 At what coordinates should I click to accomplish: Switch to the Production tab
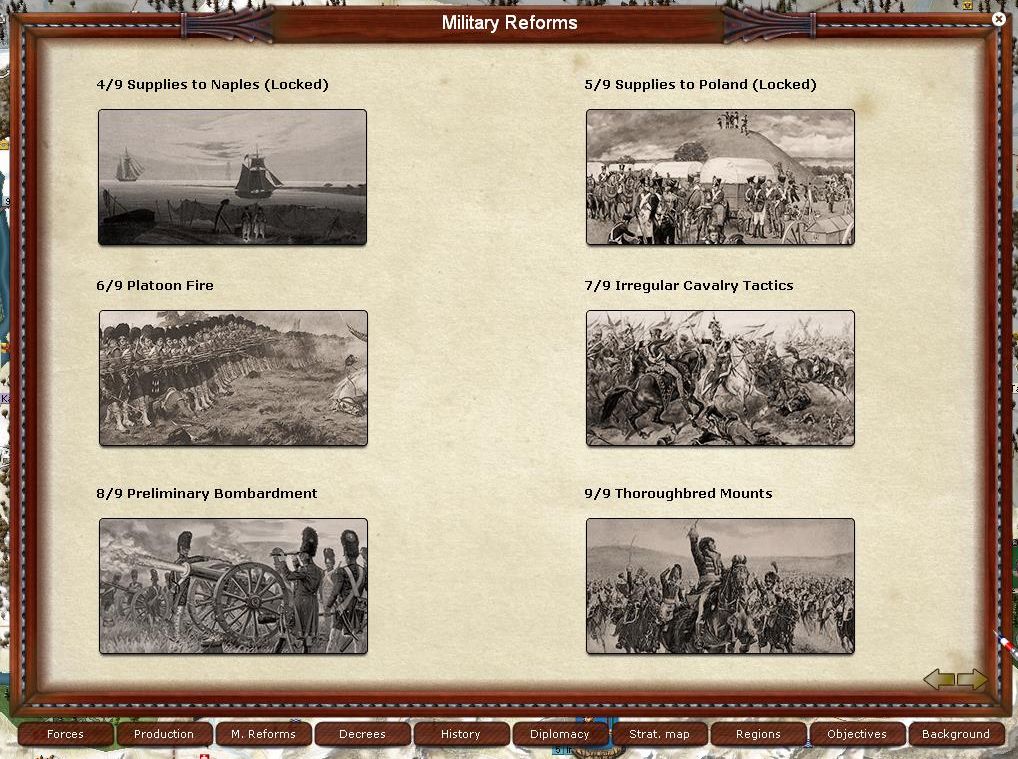click(x=164, y=734)
